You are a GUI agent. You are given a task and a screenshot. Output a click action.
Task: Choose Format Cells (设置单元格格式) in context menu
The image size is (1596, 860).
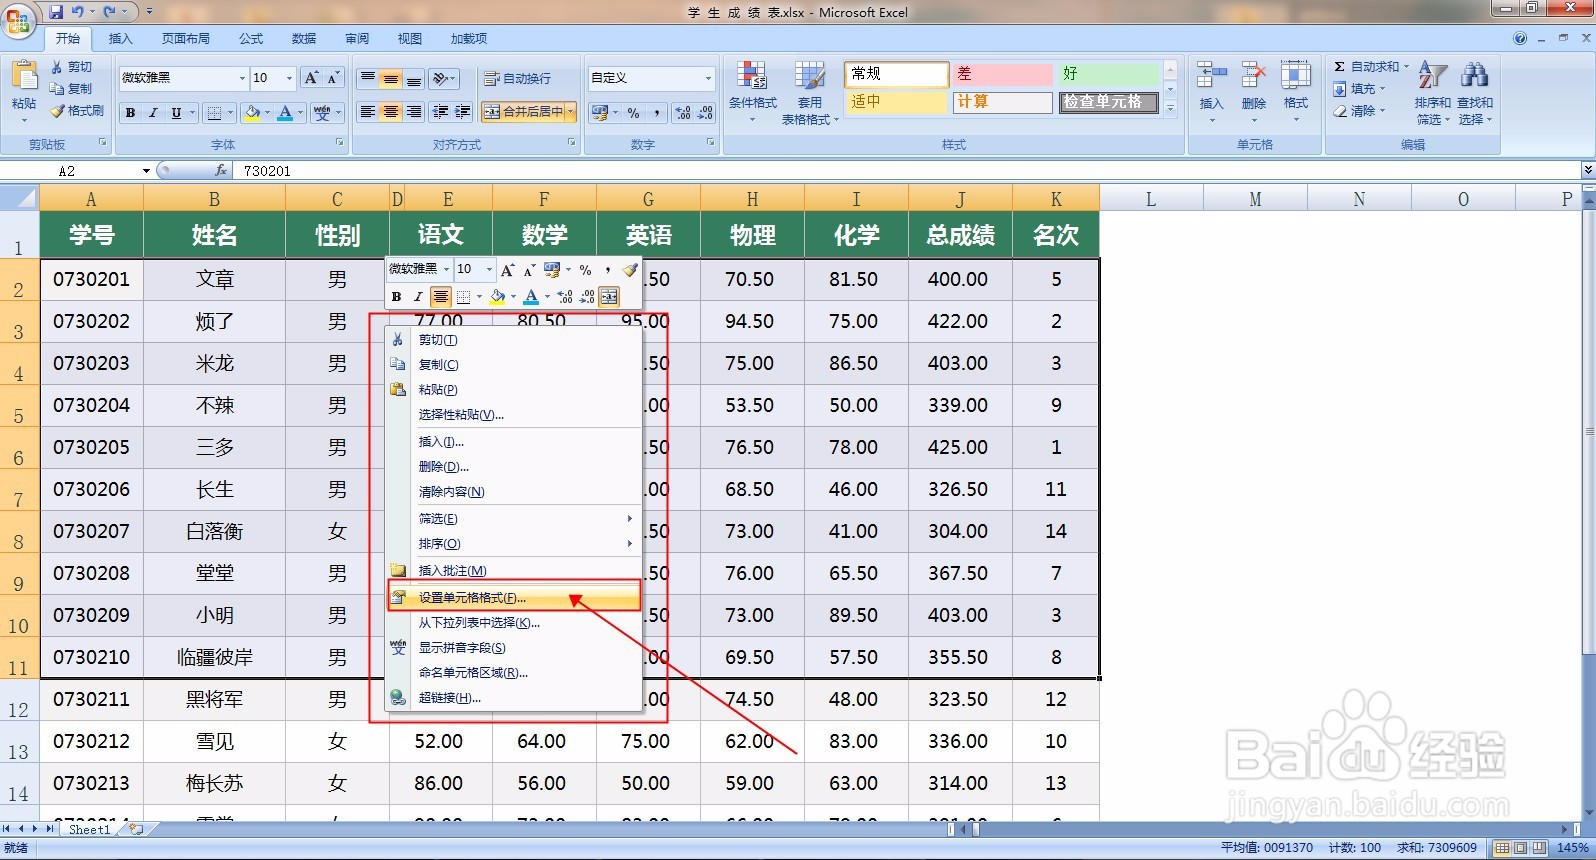pos(514,598)
